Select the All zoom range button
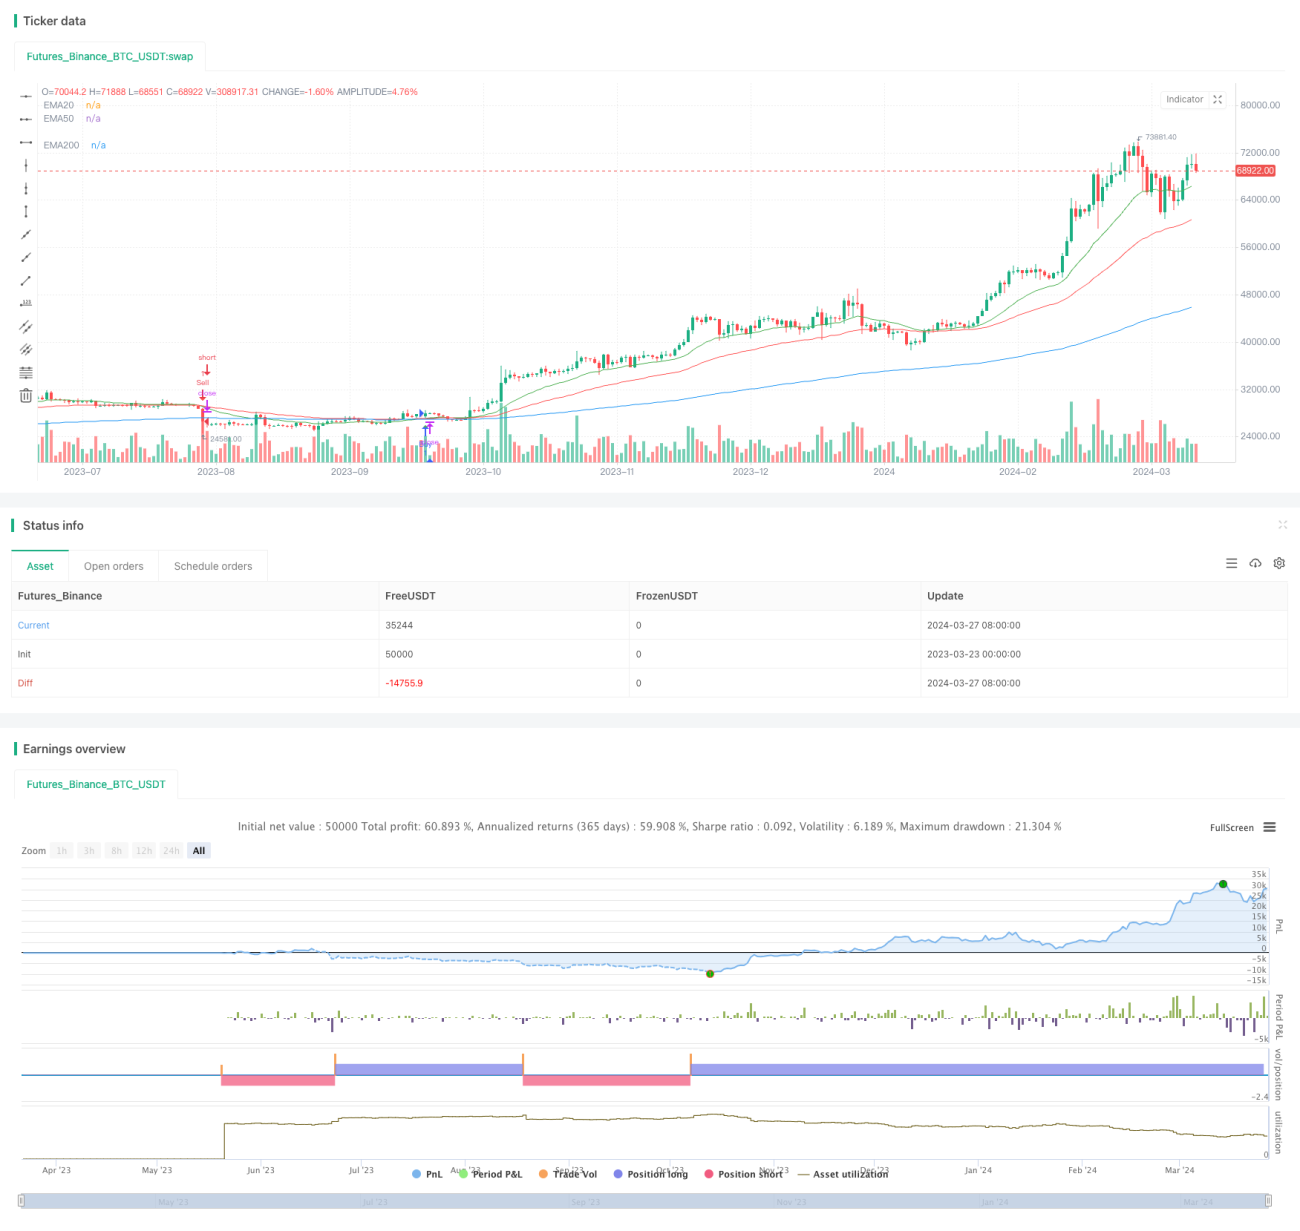 click(199, 851)
